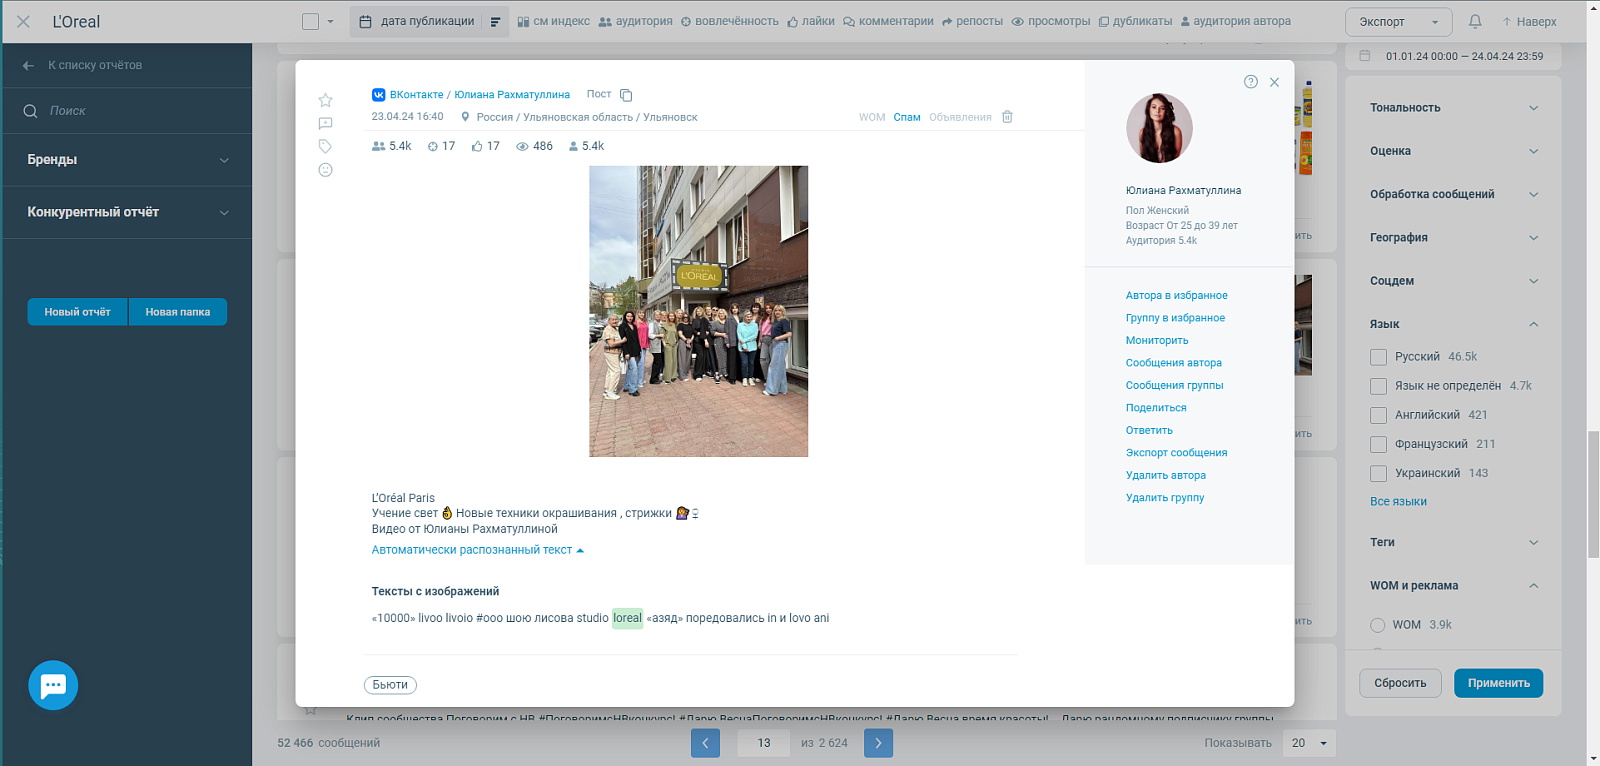
Task: Sort by лайки in the toolbar
Action: (810, 21)
